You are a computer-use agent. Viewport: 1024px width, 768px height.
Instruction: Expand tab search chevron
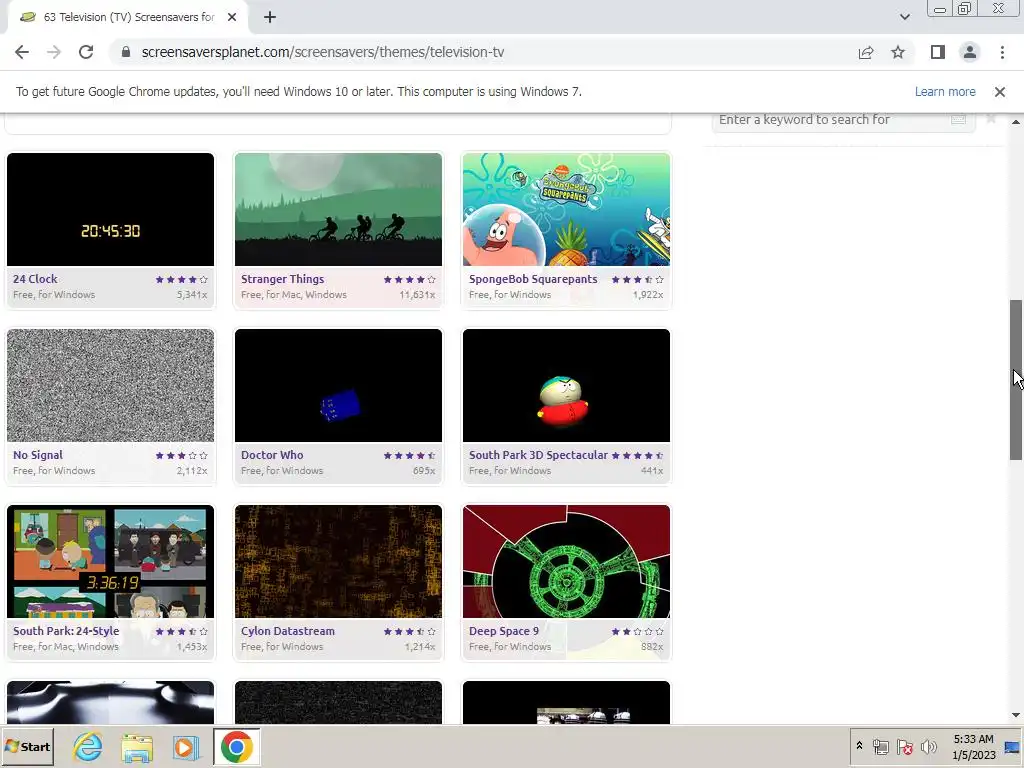pyautogui.click(x=904, y=17)
